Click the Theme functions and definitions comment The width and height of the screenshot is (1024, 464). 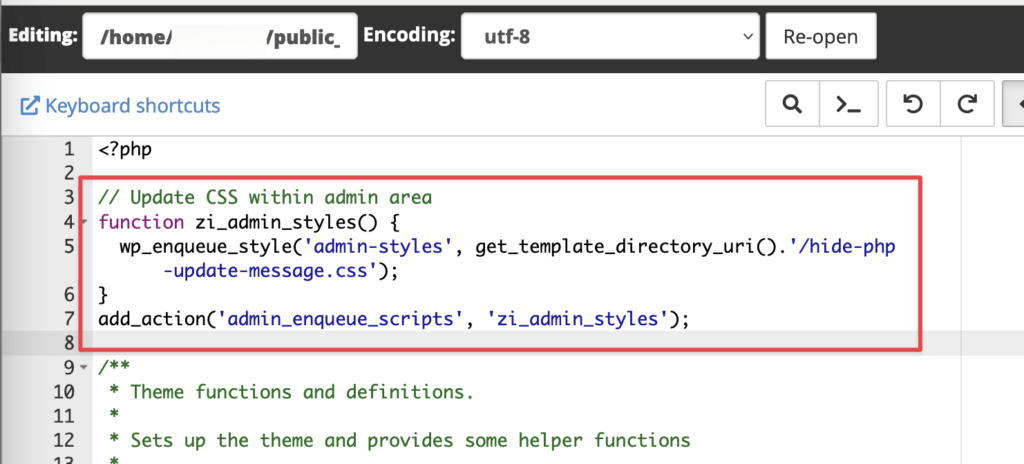click(x=300, y=391)
